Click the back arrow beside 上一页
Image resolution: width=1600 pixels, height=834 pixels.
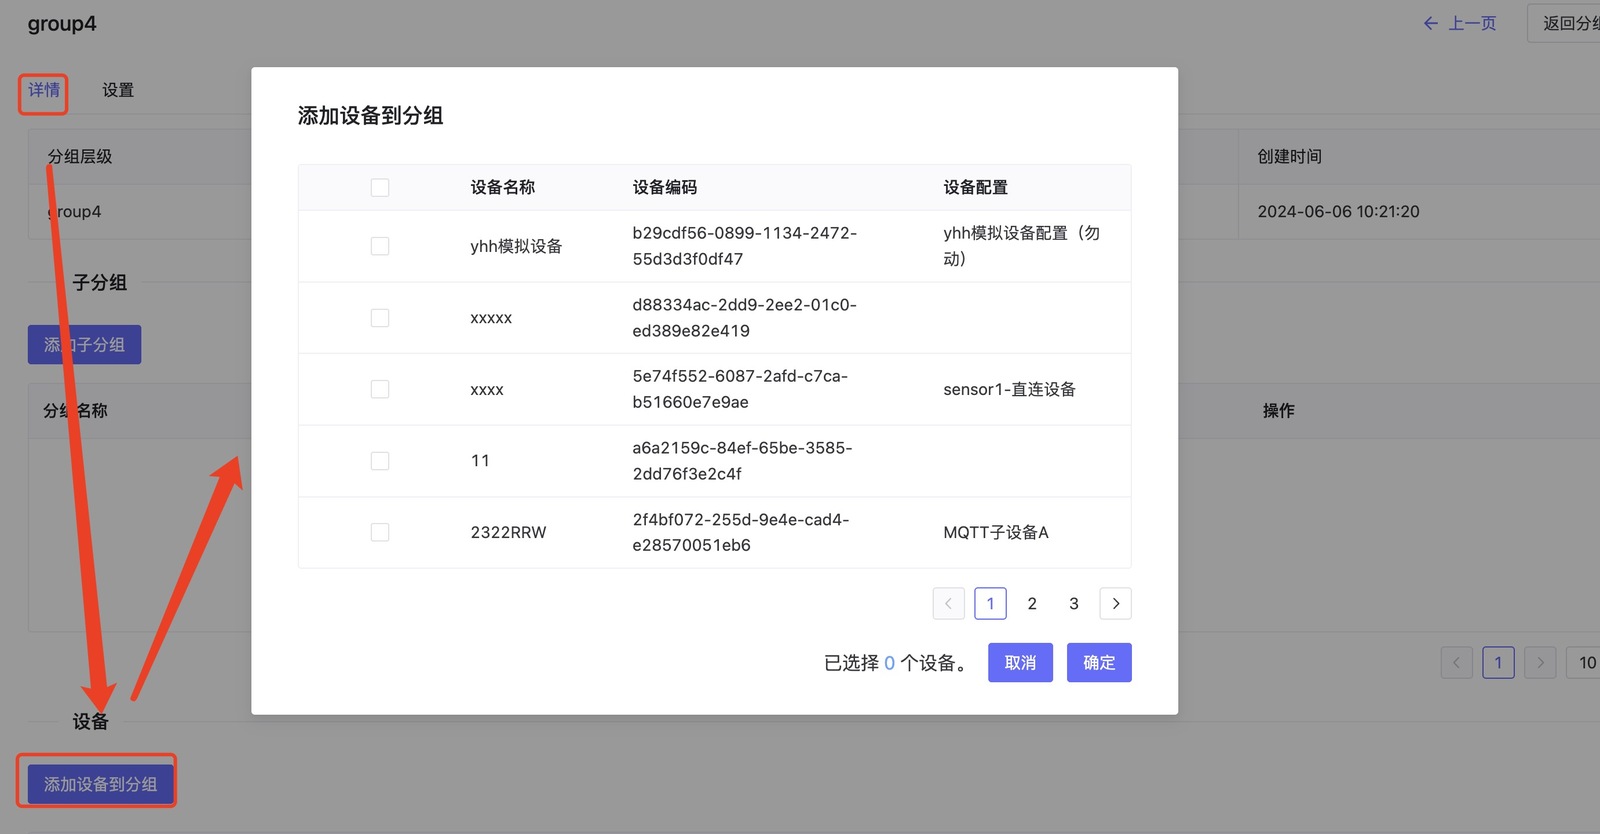click(x=1430, y=23)
